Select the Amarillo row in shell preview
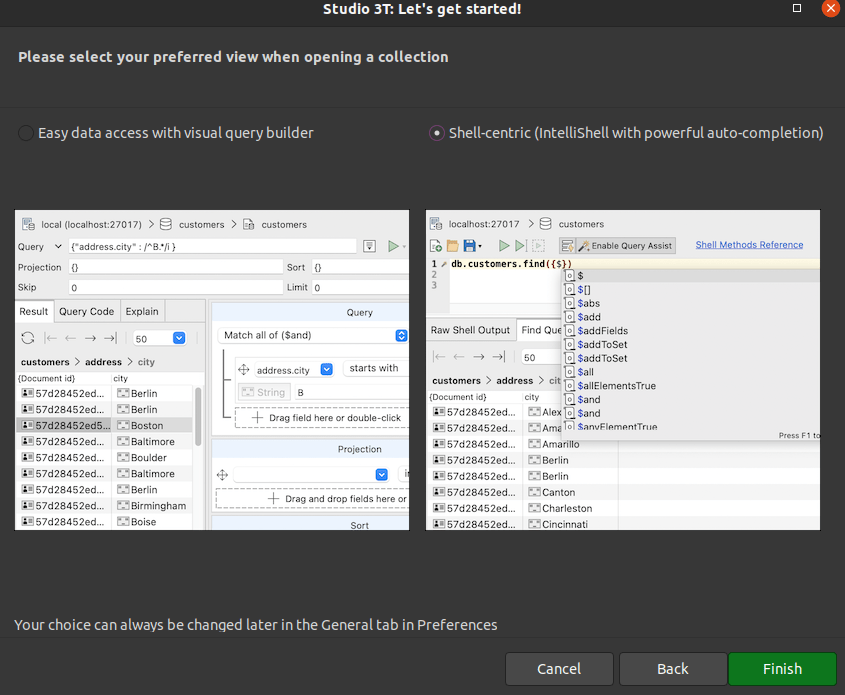The height and width of the screenshot is (695, 845). (623, 444)
